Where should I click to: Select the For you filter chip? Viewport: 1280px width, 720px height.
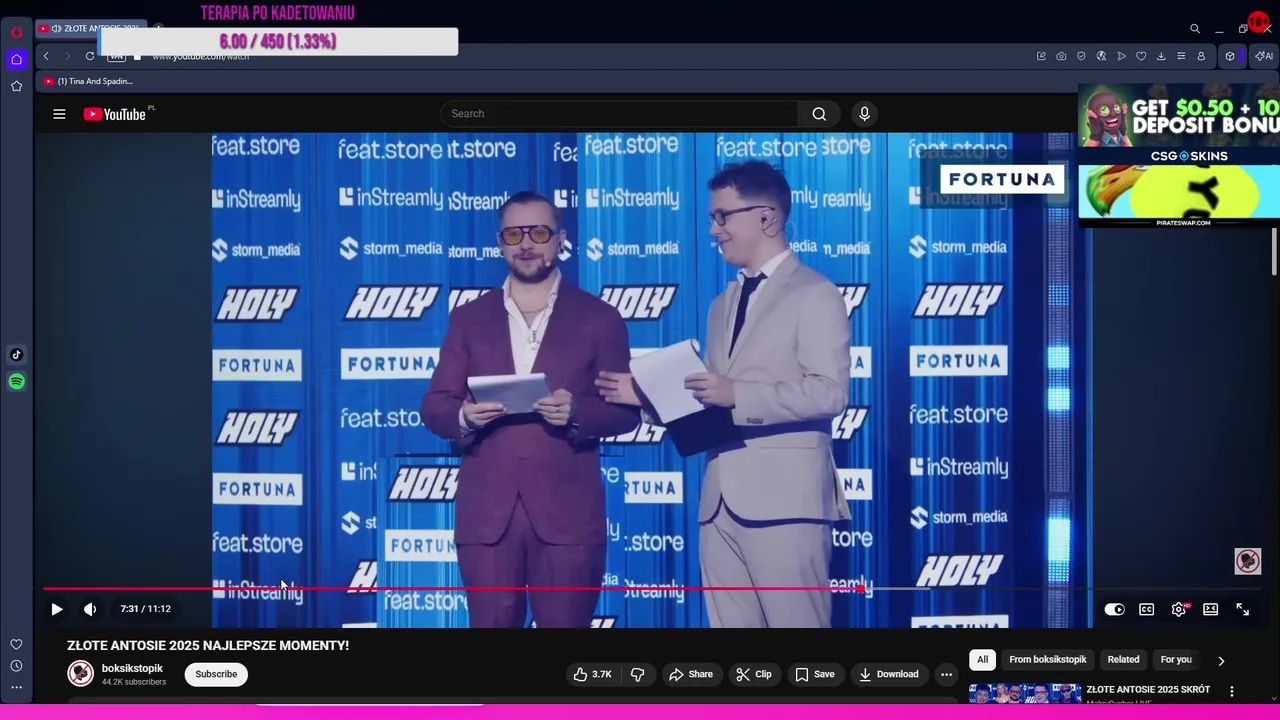point(1176,660)
